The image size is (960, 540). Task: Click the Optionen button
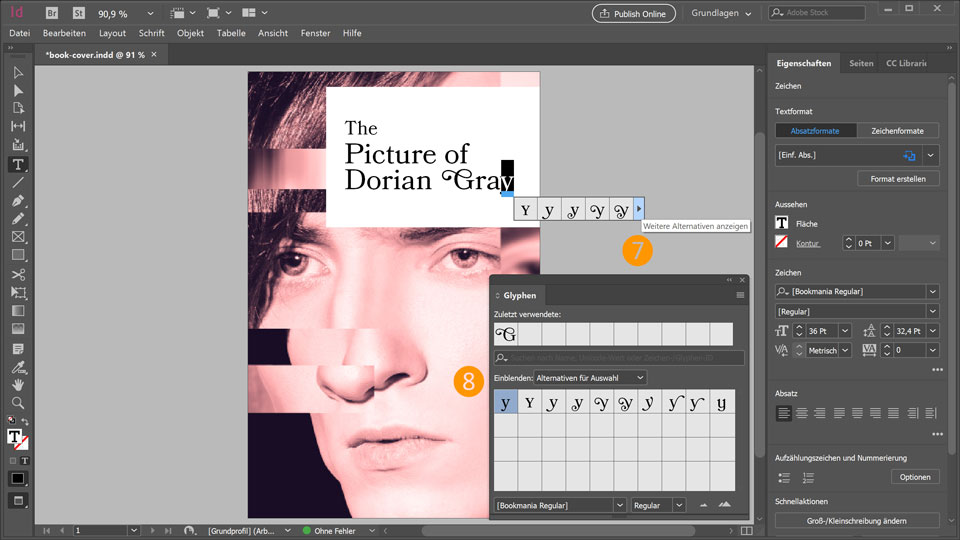[x=915, y=477]
